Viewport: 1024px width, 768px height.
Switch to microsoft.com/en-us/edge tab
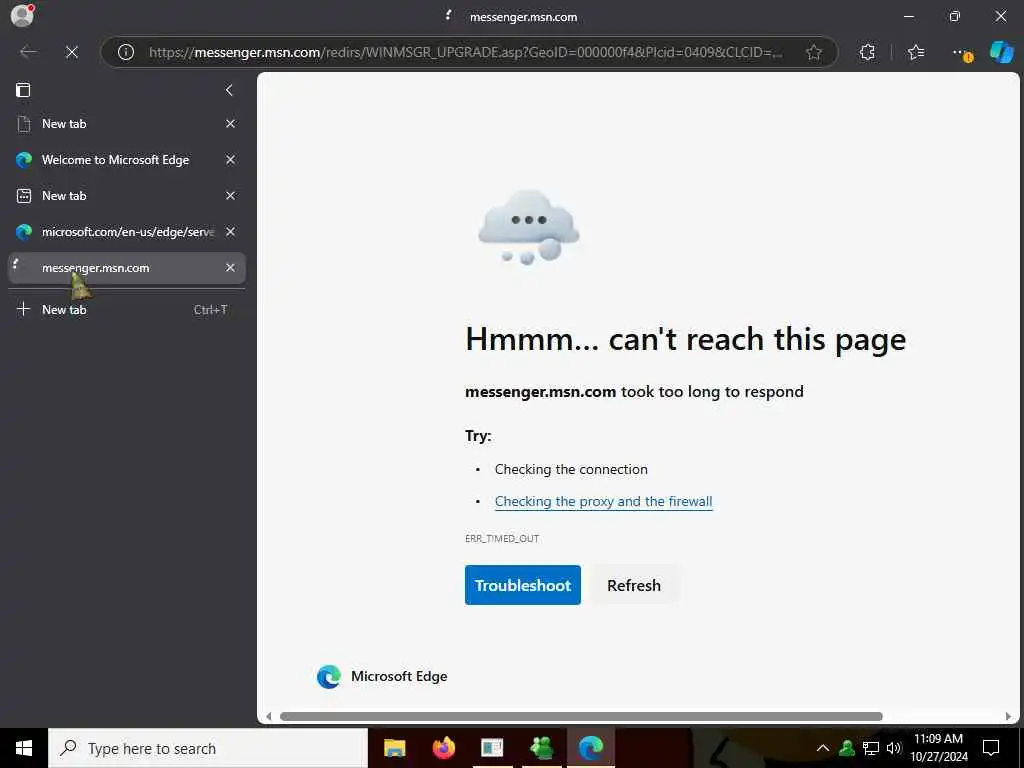(127, 232)
